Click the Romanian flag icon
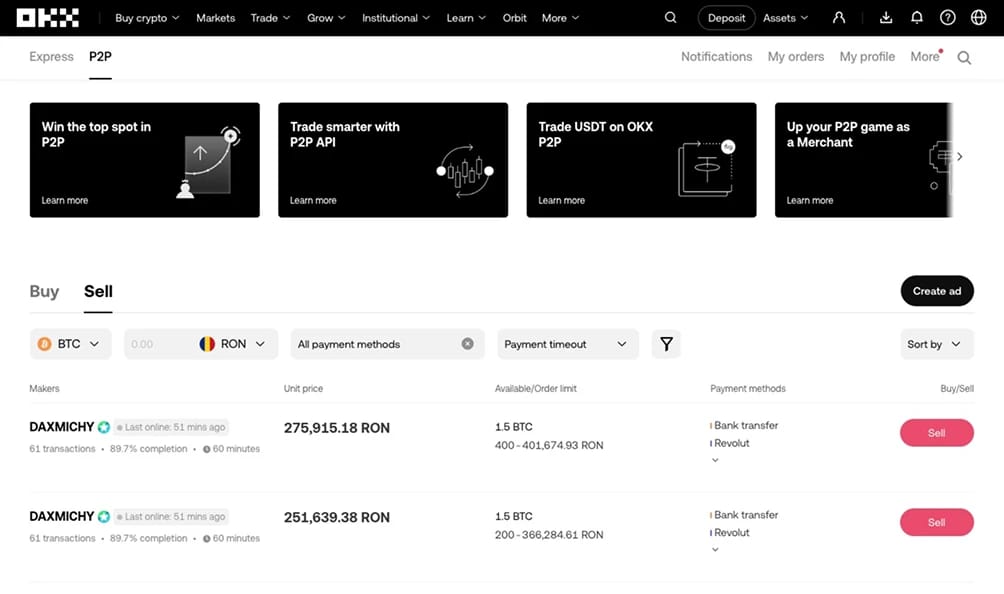This screenshot has width=1004, height=594. coord(207,344)
